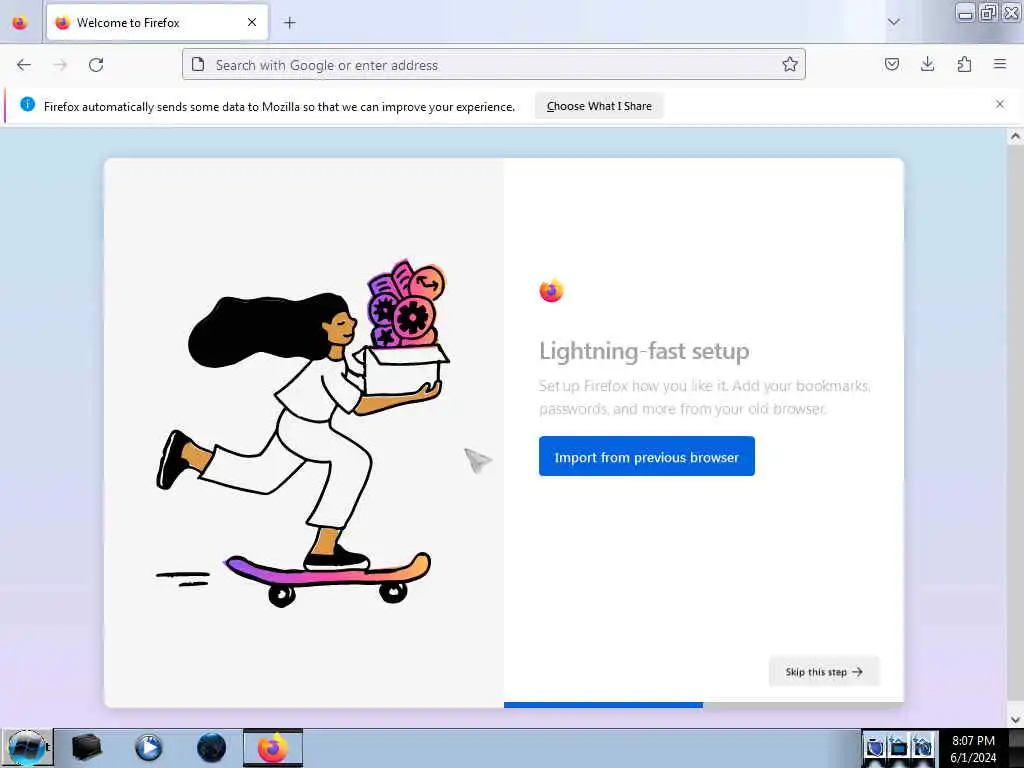Reload the current page

96,65
